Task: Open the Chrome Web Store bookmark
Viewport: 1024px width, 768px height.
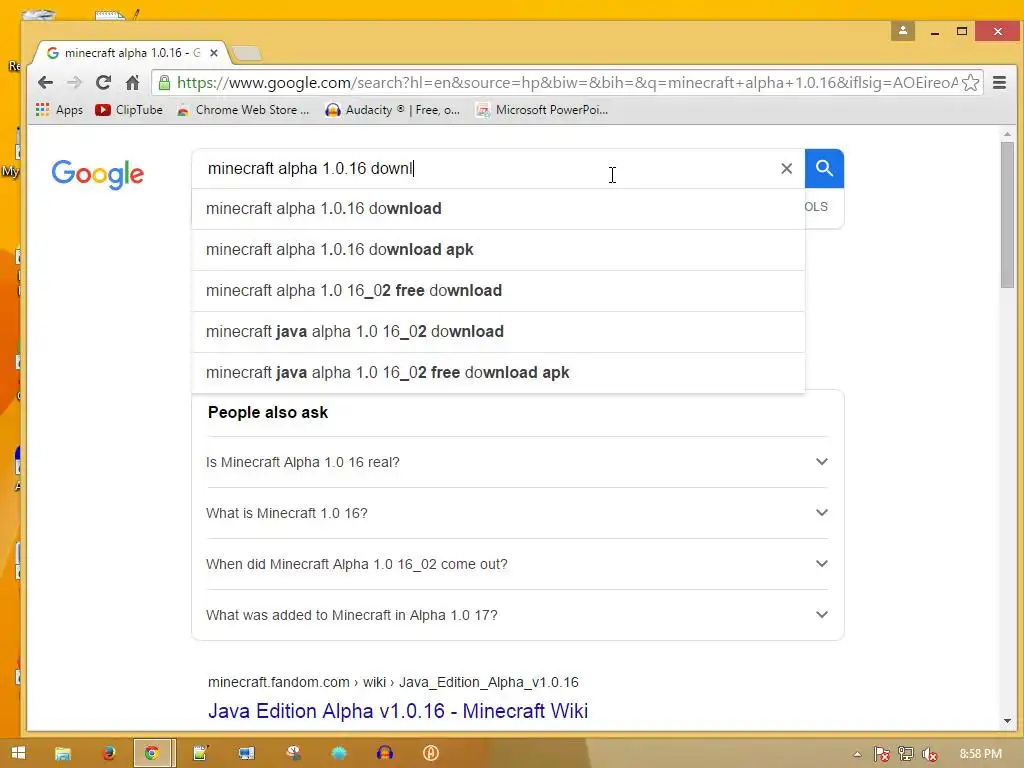Action: click(243, 110)
